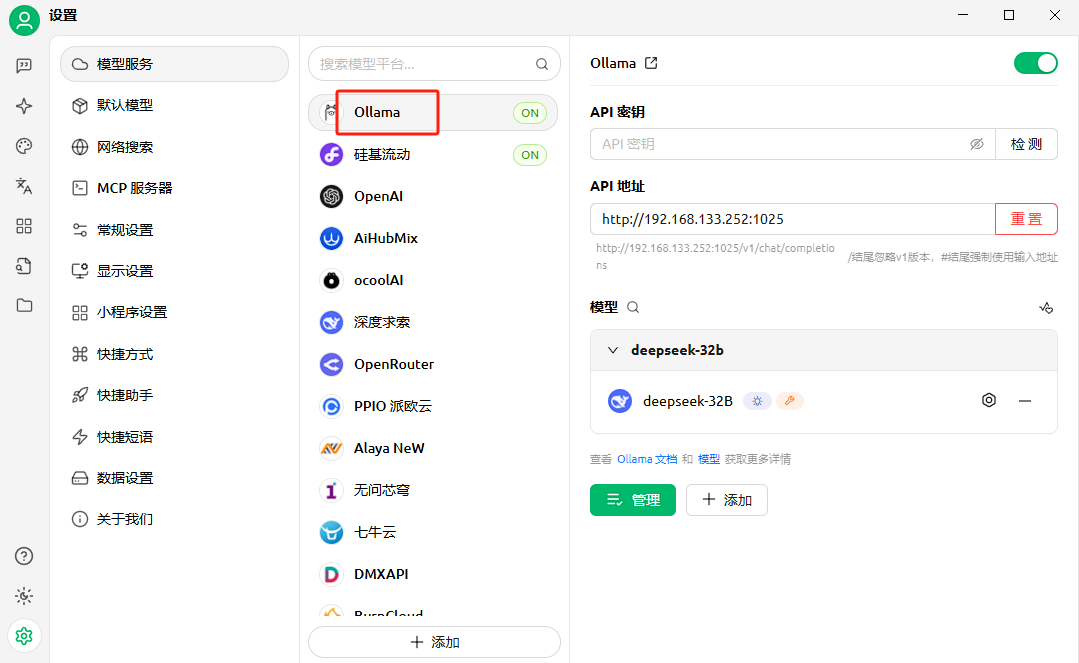Viewport: 1079px width, 663px height.
Task: Open 快捷短语 settings section
Action: [x=174, y=436]
